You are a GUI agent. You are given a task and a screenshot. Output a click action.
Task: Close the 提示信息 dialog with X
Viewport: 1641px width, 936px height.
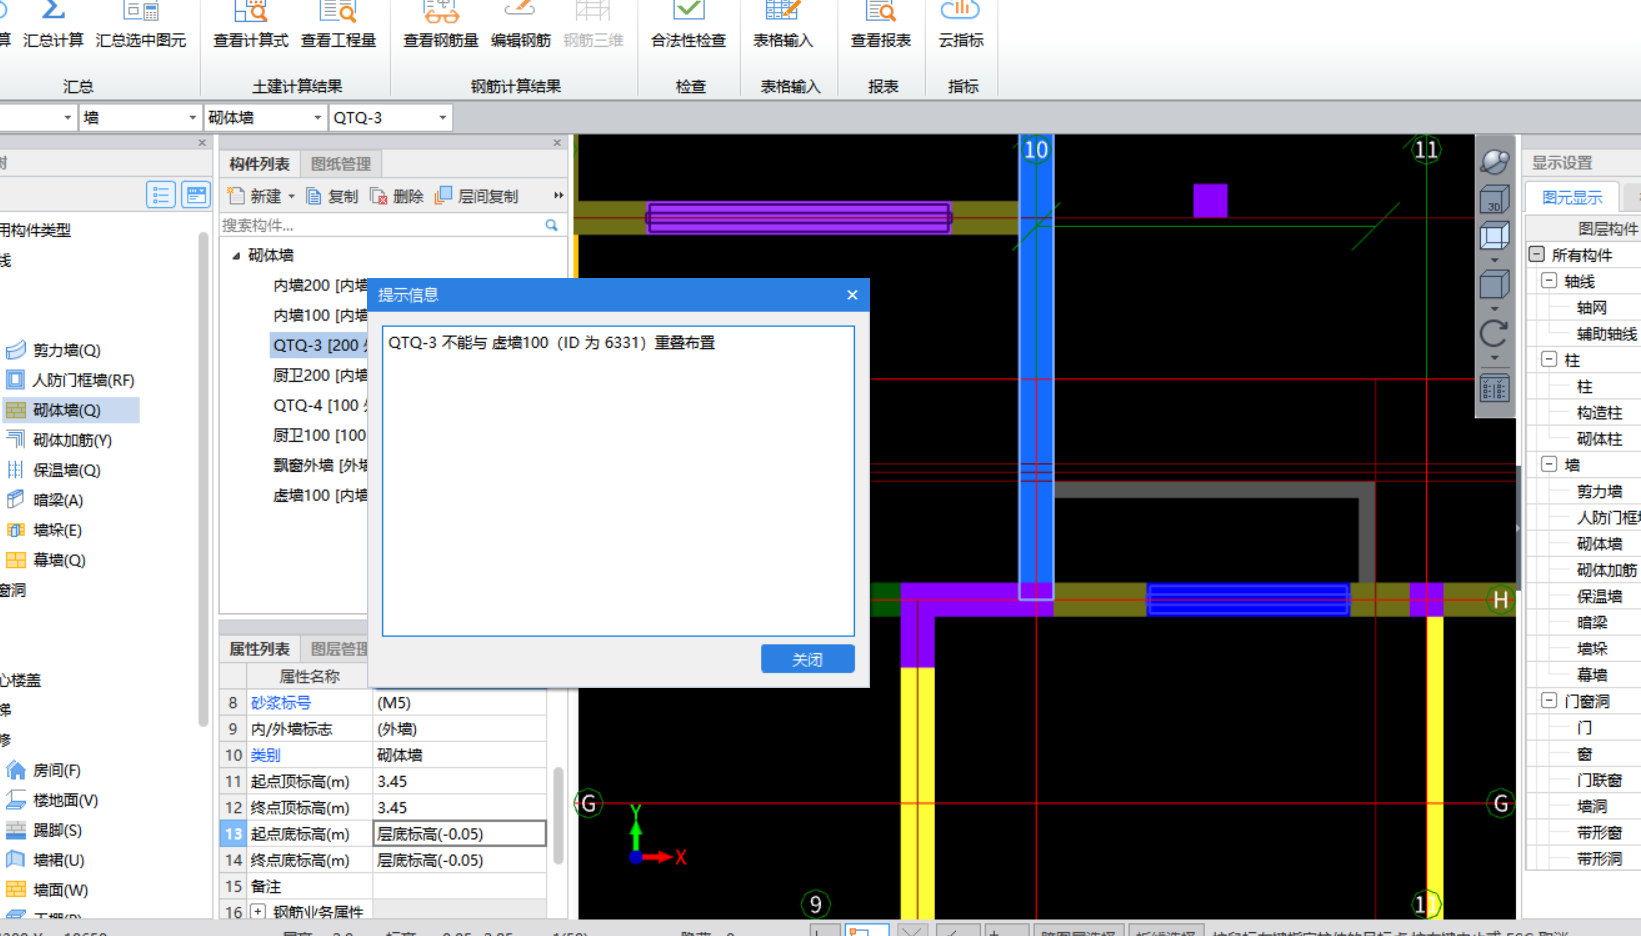pos(852,295)
